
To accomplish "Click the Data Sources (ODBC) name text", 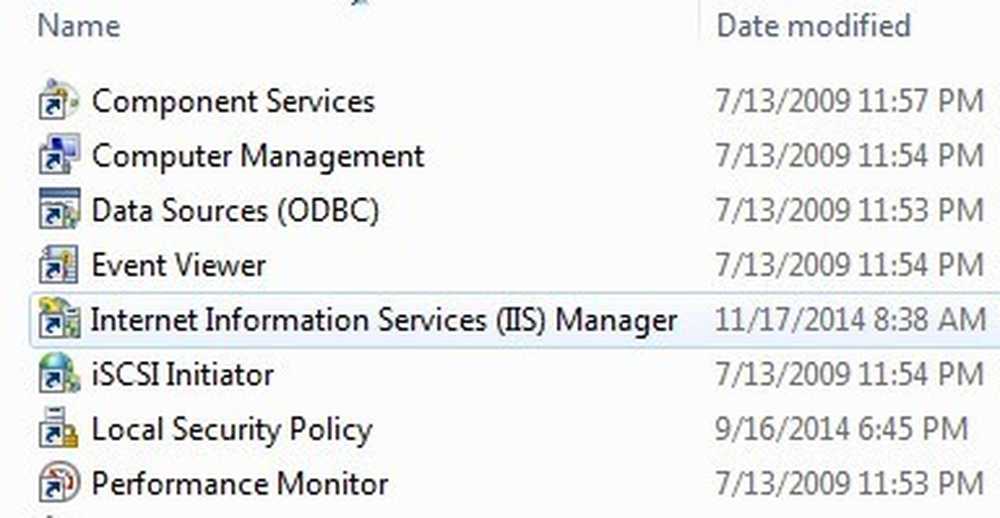I will [x=235, y=211].
